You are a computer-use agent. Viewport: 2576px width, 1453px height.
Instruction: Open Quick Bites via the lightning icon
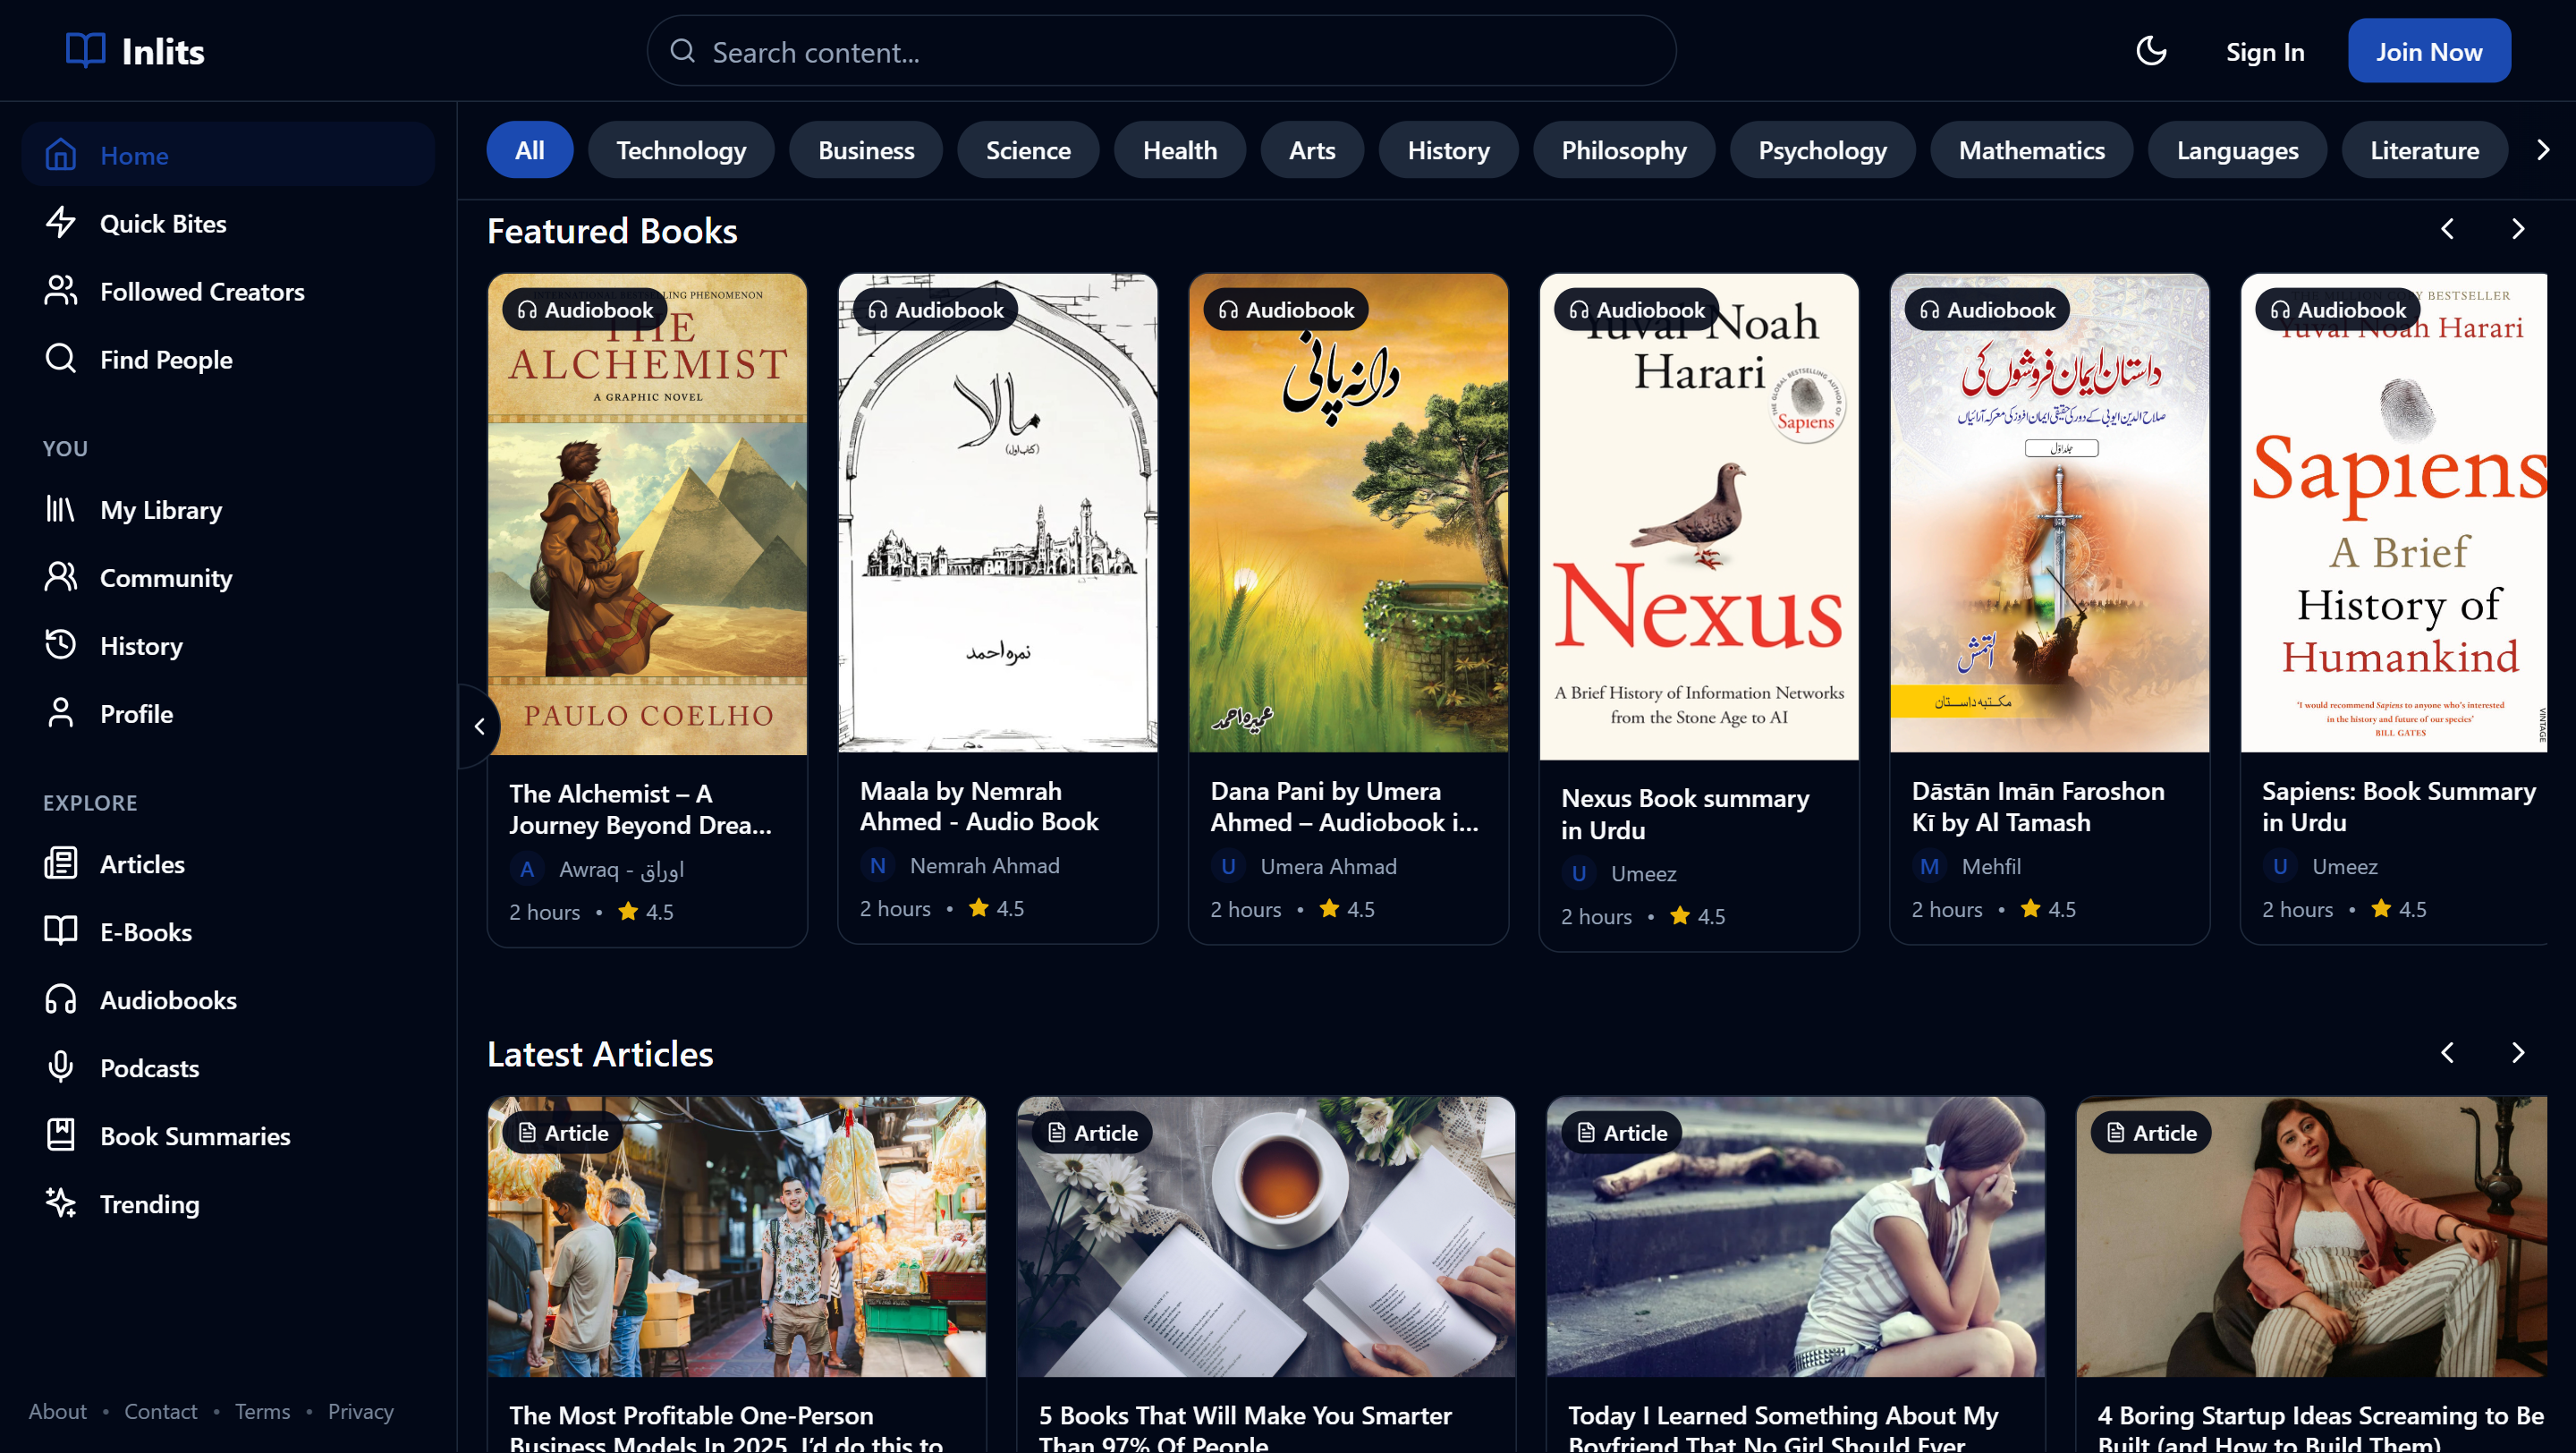click(61, 223)
